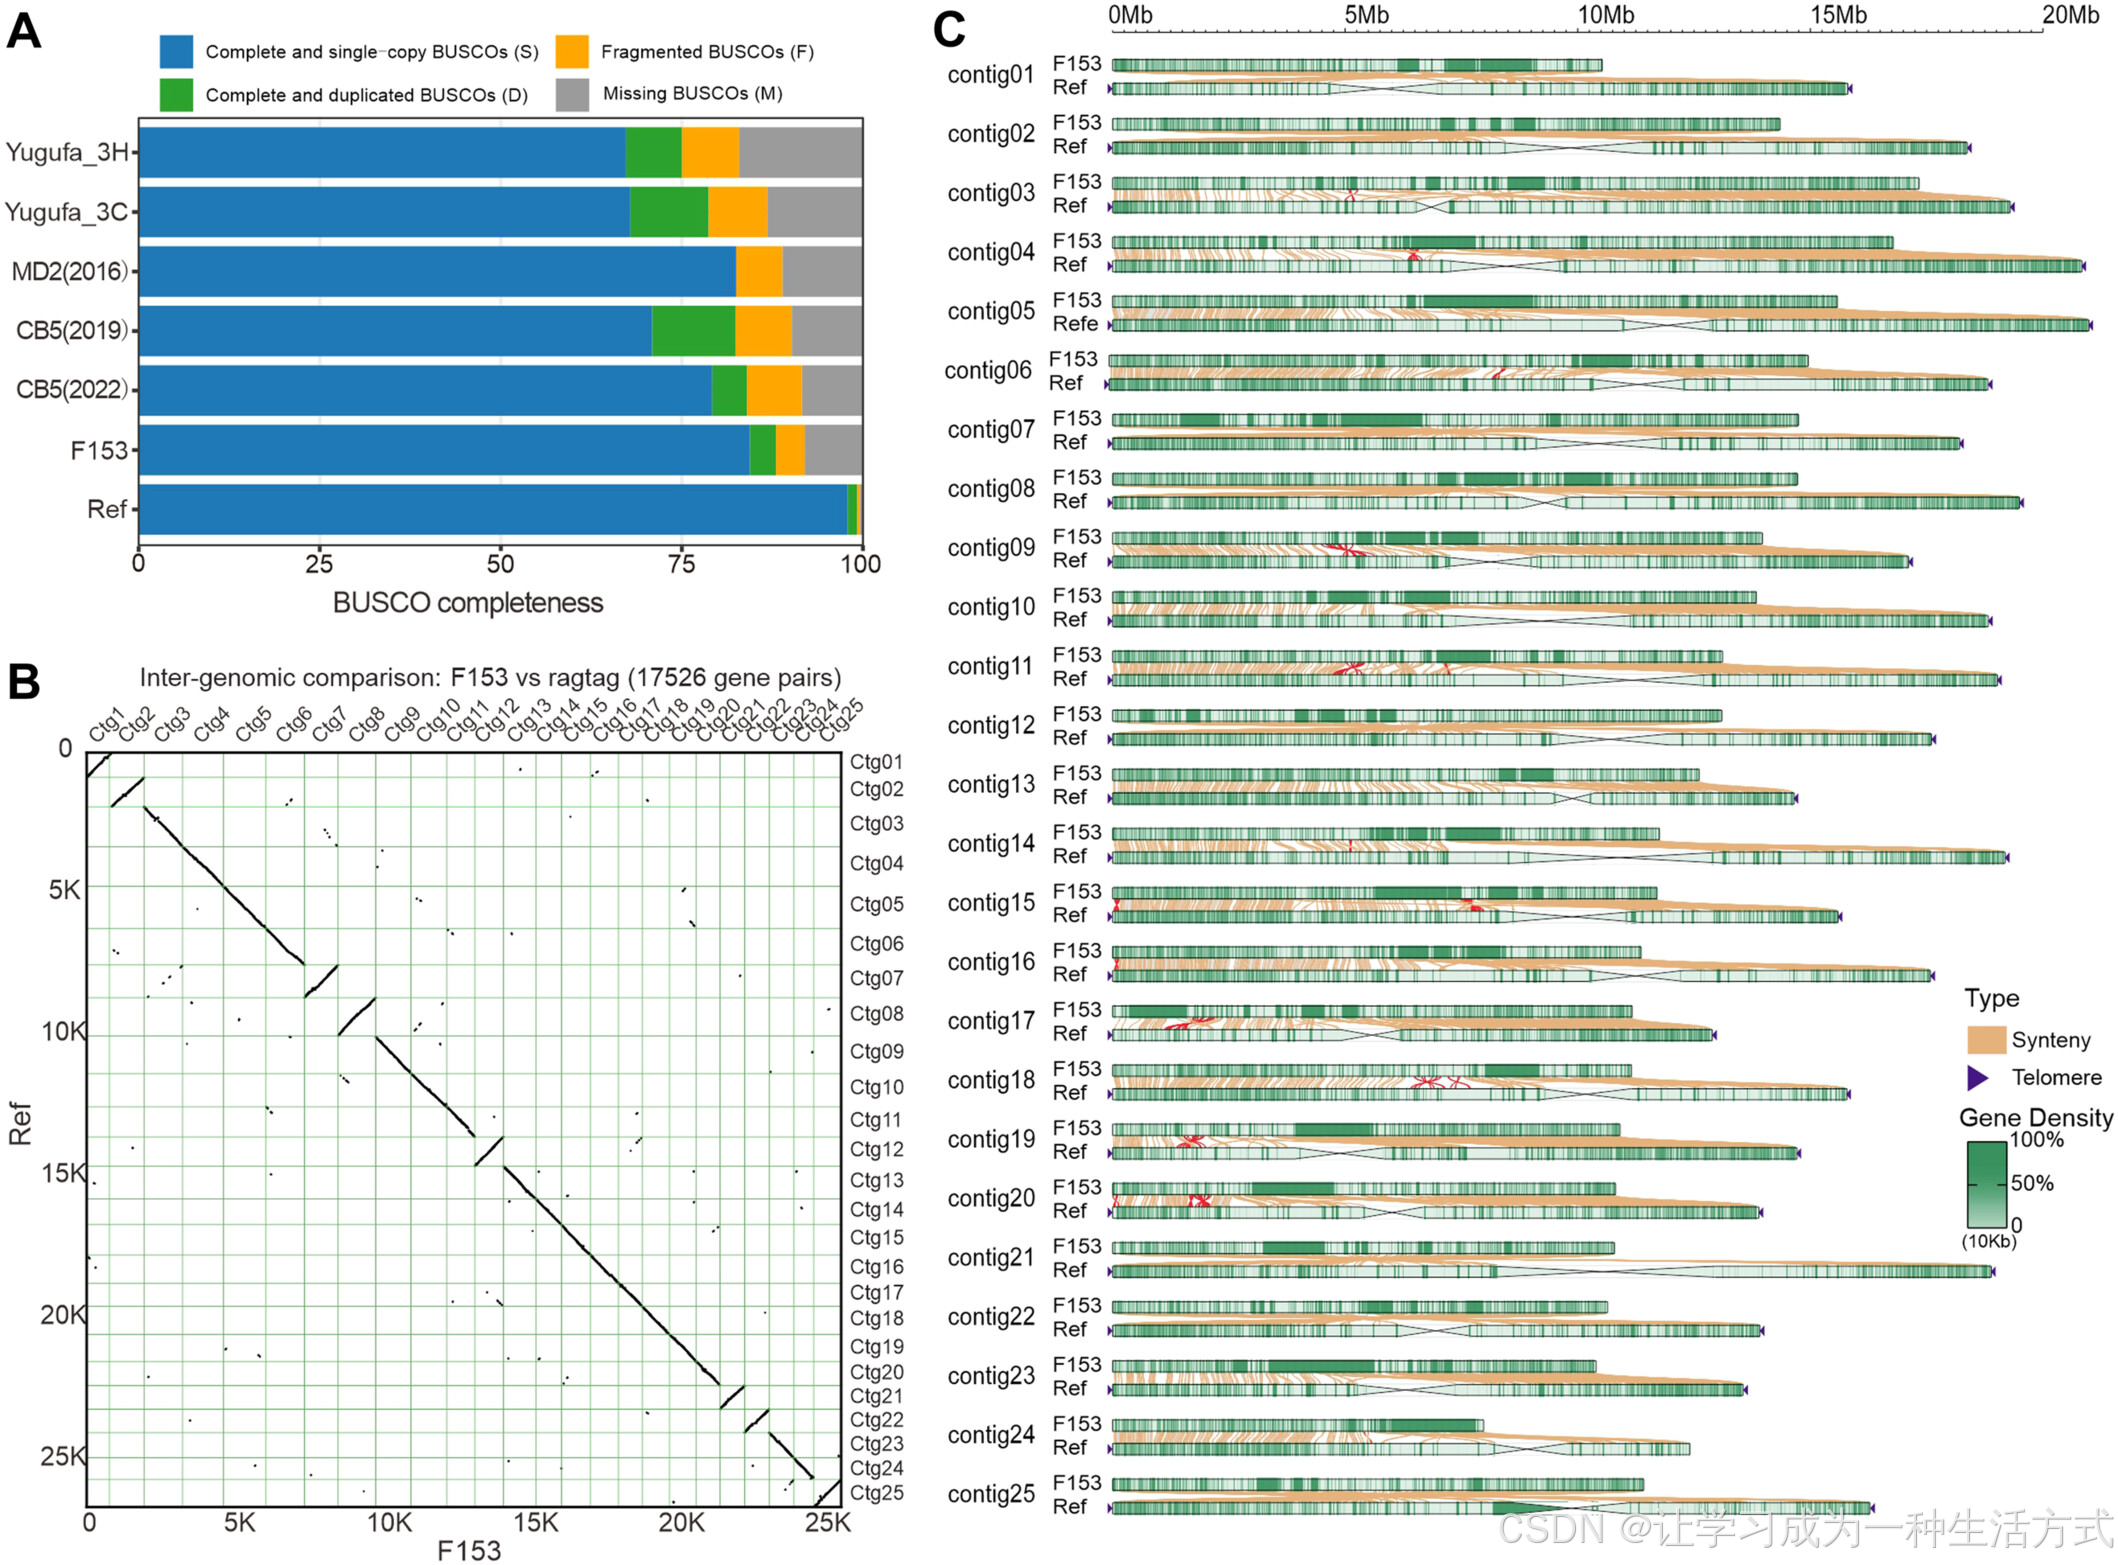Click the gray Missing BUSCOs legend swatch

point(571,94)
